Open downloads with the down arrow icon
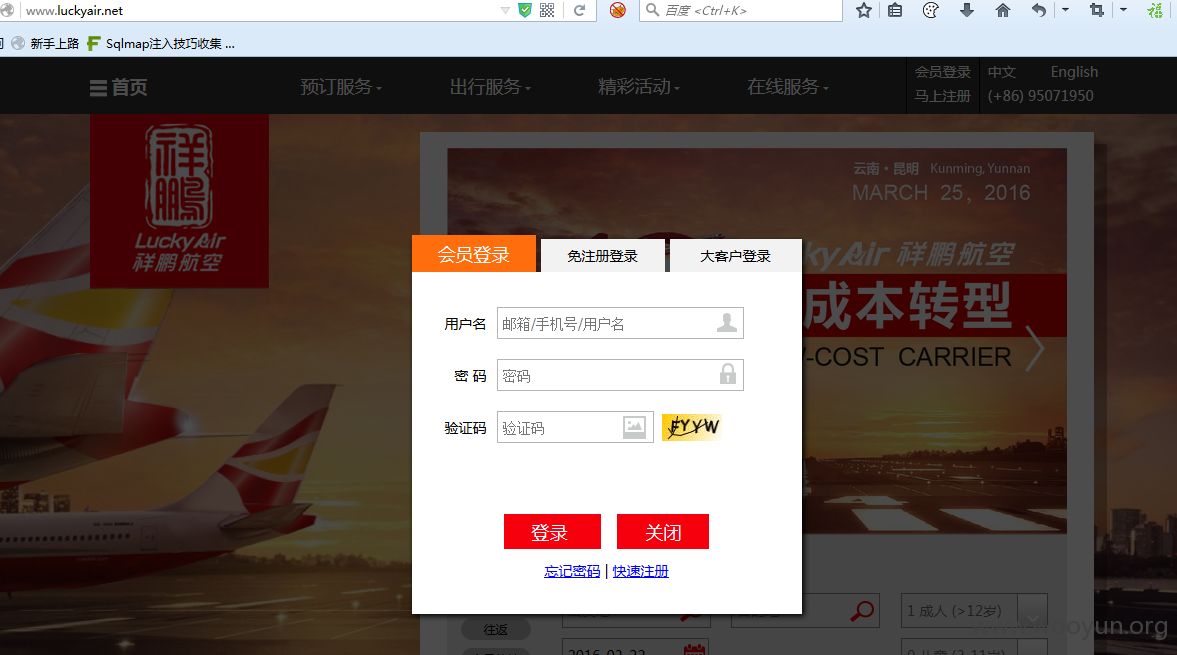This screenshot has width=1177, height=655. pos(967,11)
